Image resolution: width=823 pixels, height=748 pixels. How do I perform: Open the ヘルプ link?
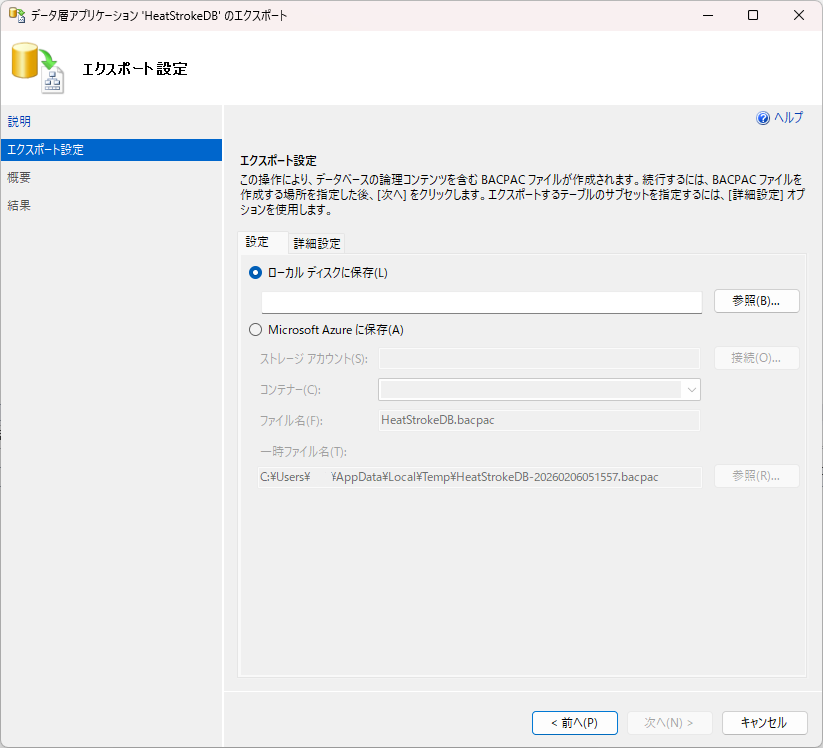788,118
